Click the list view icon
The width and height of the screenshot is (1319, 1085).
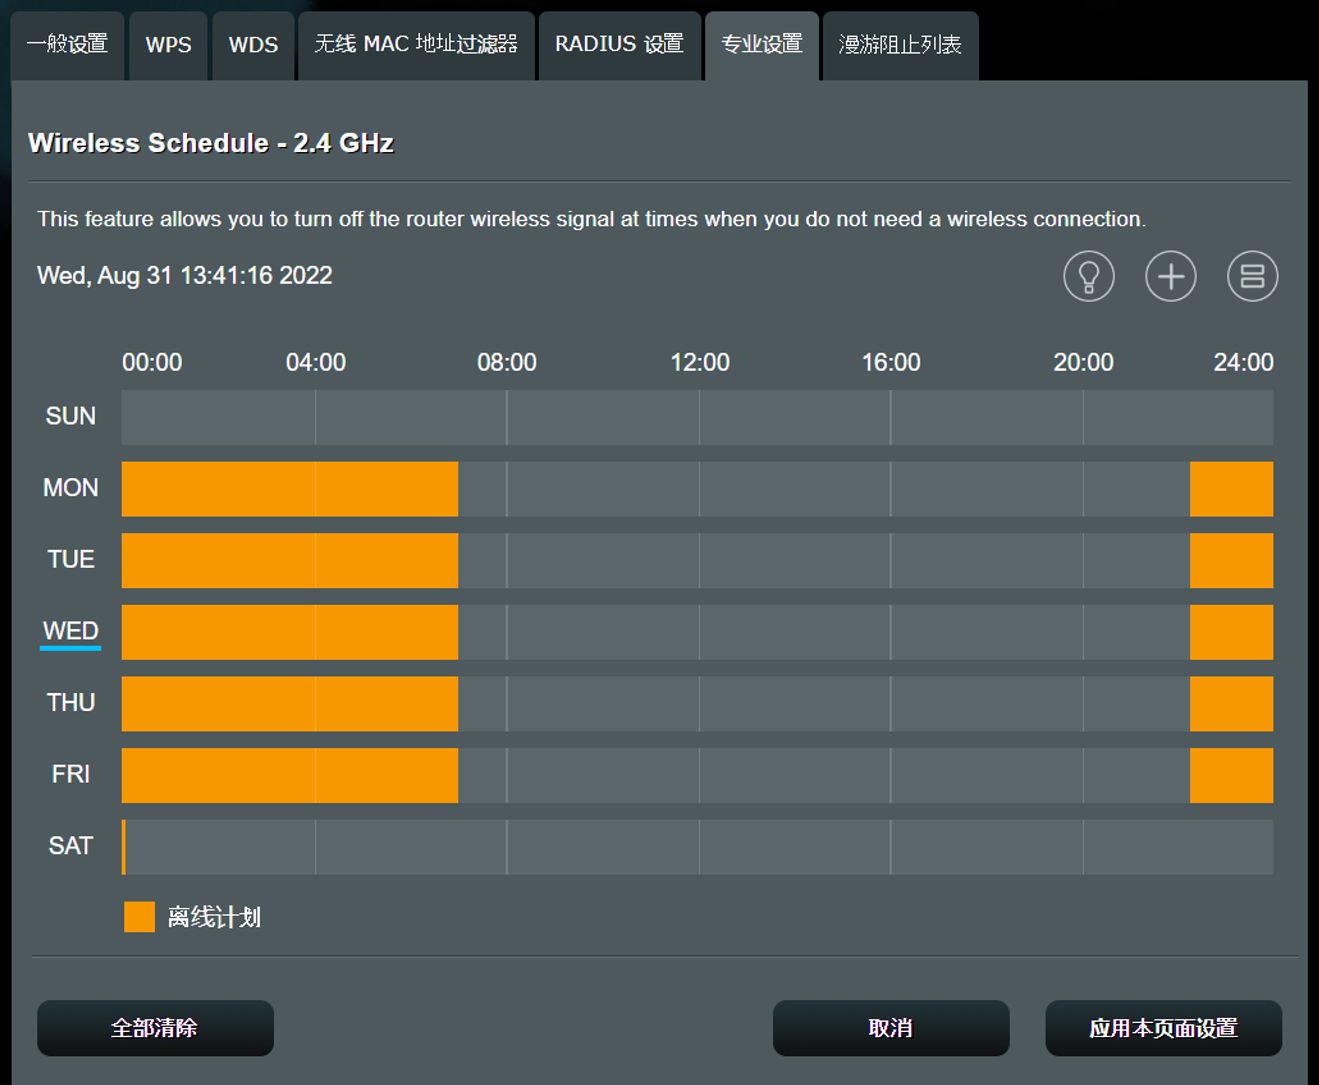(1253, 276)
